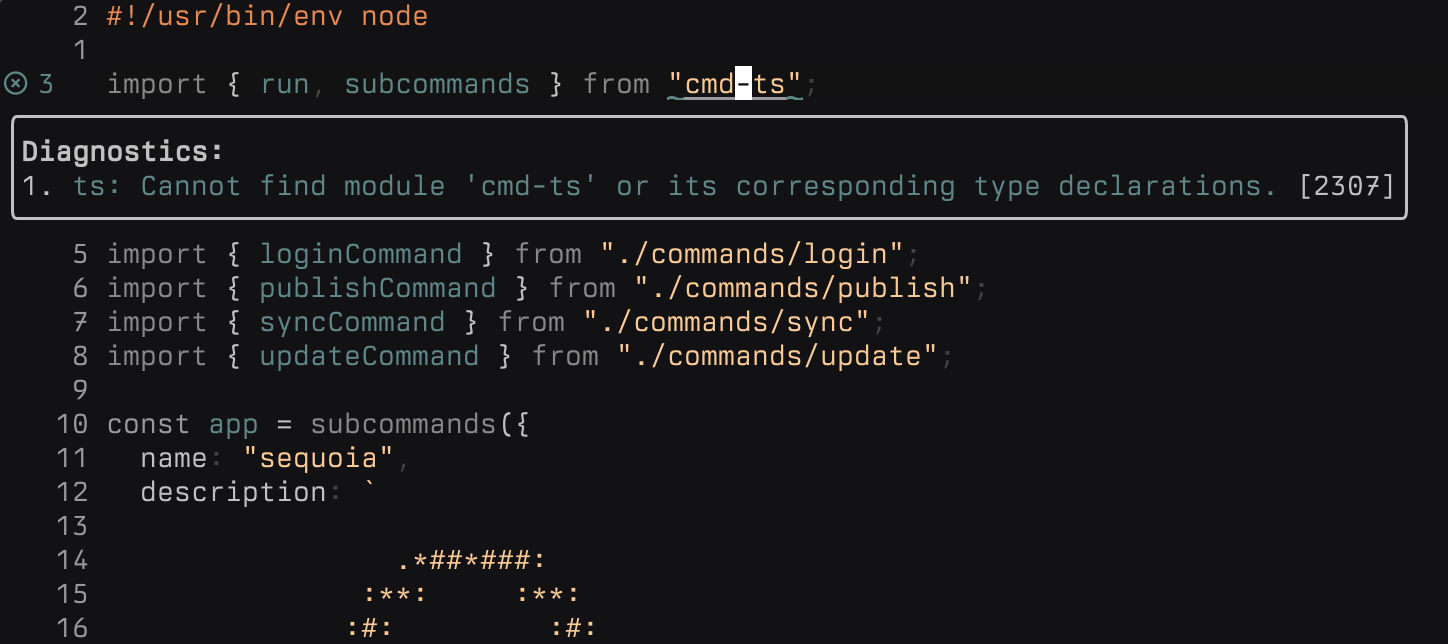The width and height of the screenshot is (1448, 644).
Task: Click the shebang line with node
Action: (267, 17)
